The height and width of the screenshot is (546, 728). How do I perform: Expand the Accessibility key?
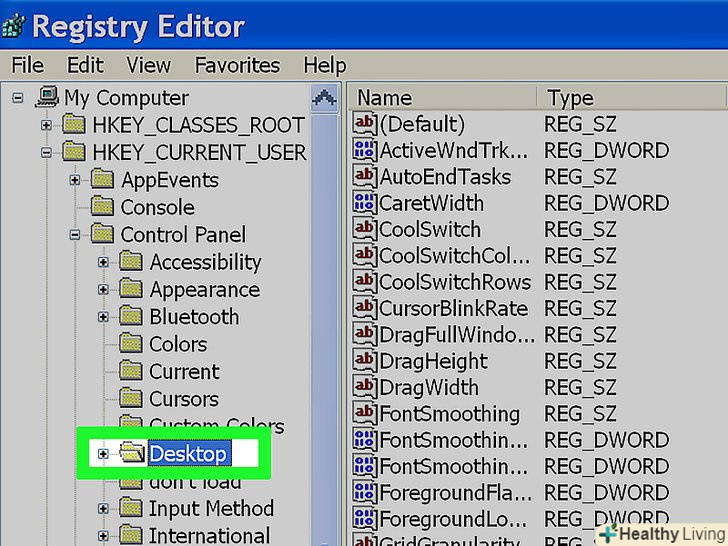(103, 262)
